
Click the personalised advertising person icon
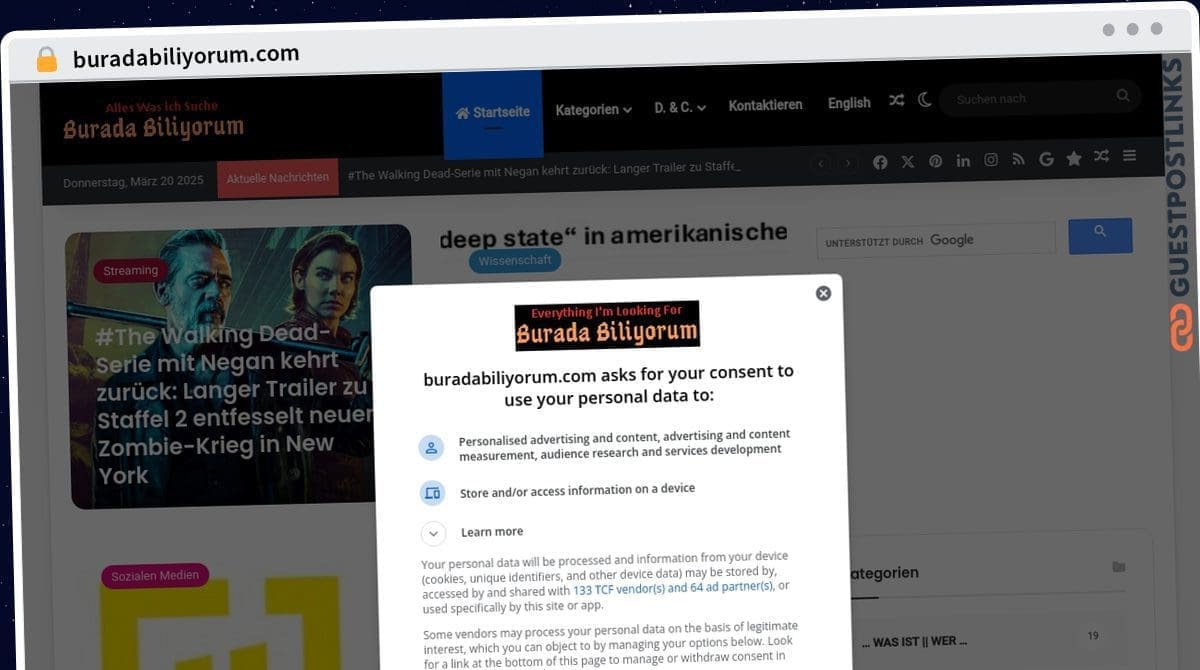[x=431, y=447]
